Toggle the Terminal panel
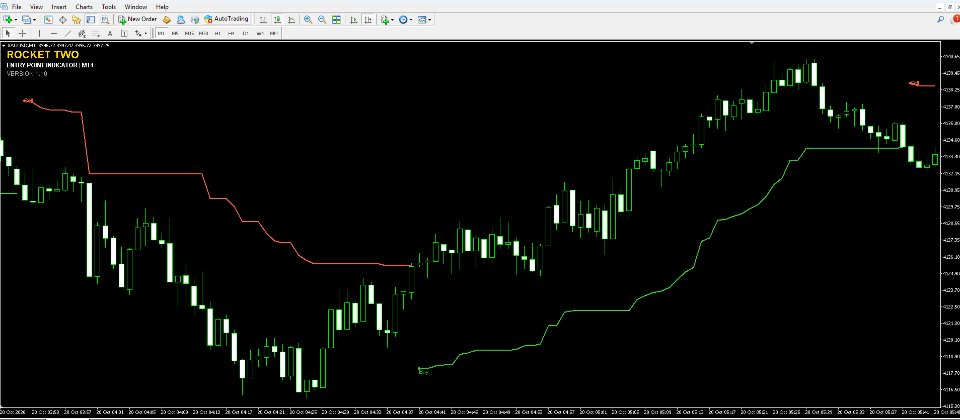 tap(90, 20)
